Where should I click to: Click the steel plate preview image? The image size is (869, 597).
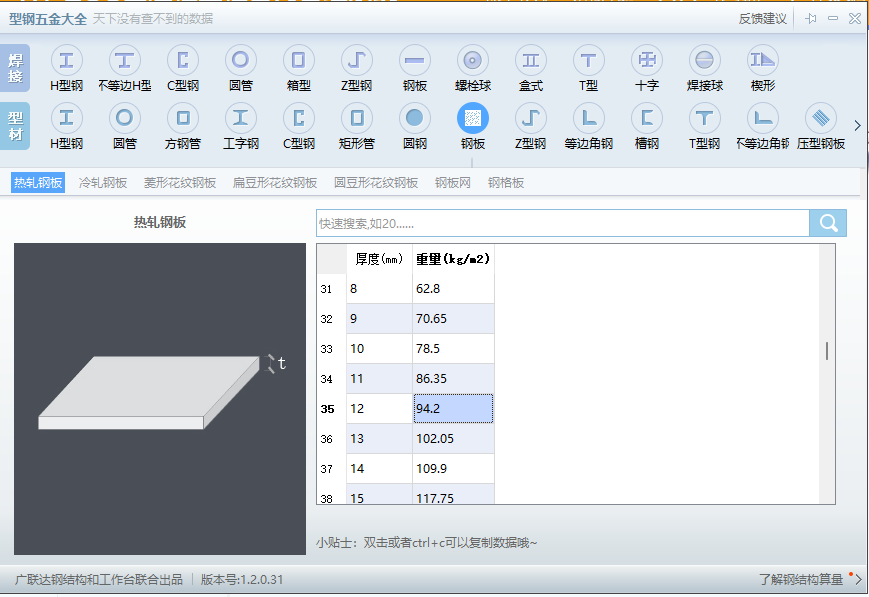(160, 399)
